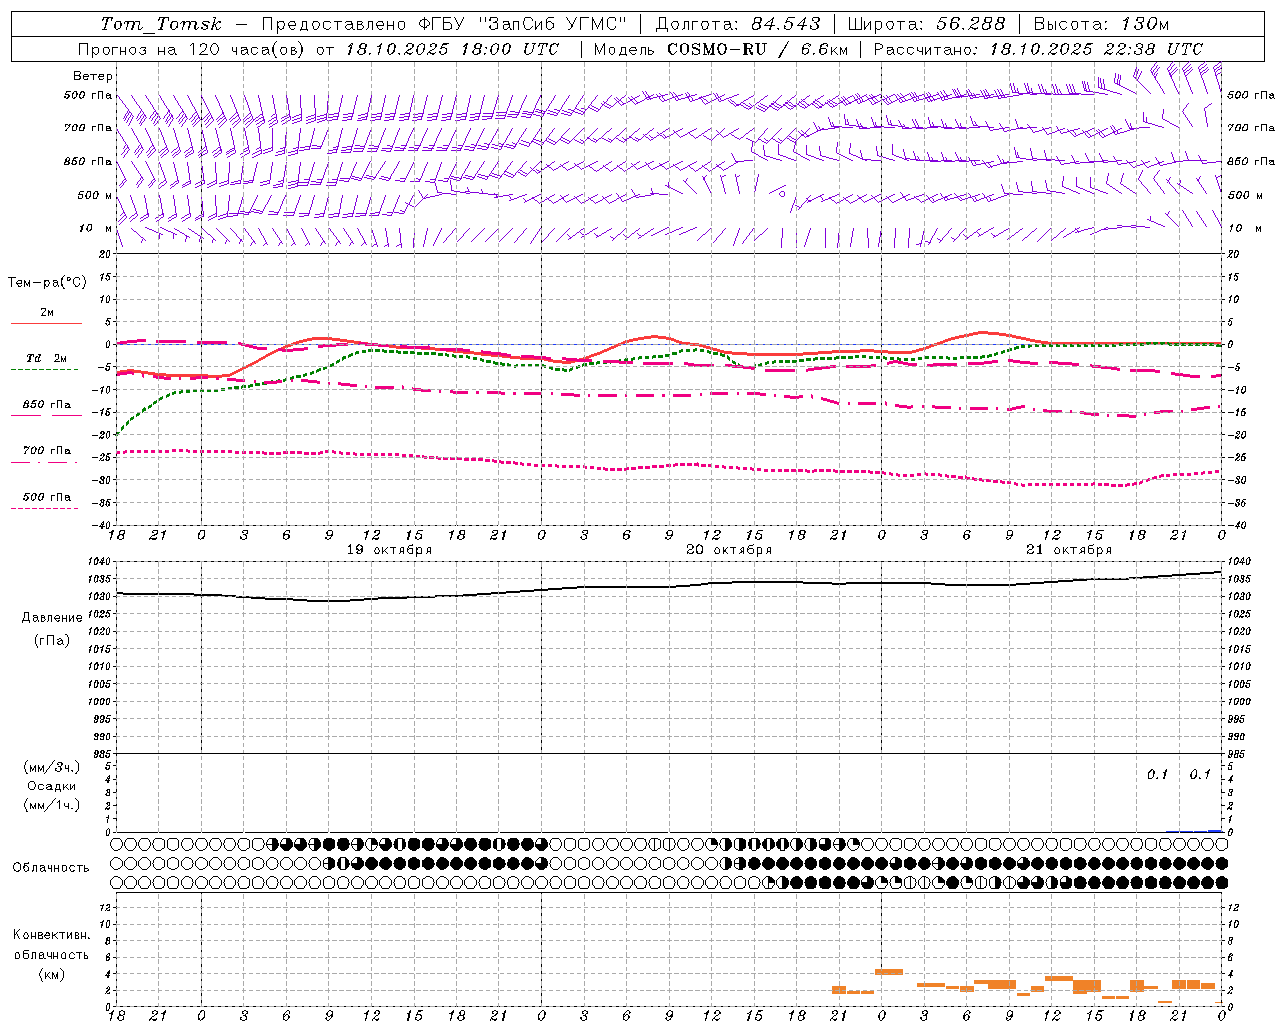This screenshot has height=1024, width=1280.
Task: Click the tallest orange convective cloud bar
Action: tap(889, 971)
